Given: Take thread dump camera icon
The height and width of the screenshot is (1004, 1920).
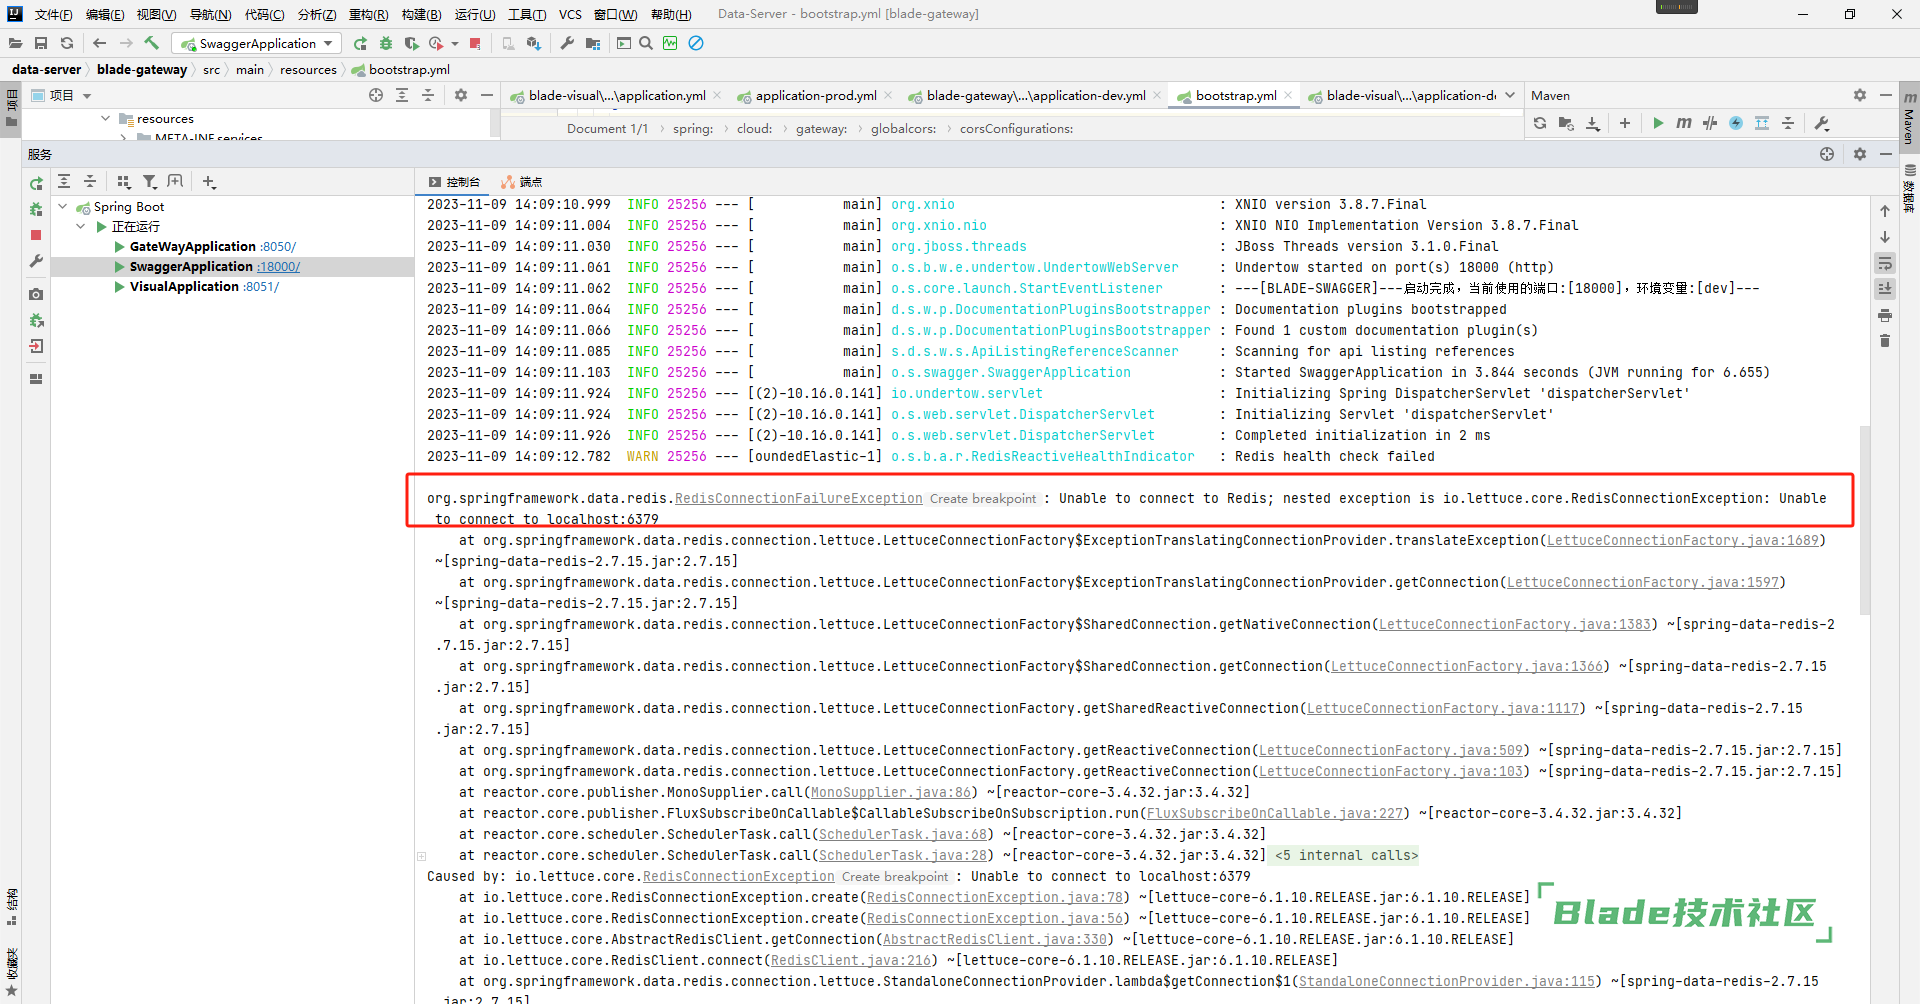Looking at the screenshot, I should point(36,294).
